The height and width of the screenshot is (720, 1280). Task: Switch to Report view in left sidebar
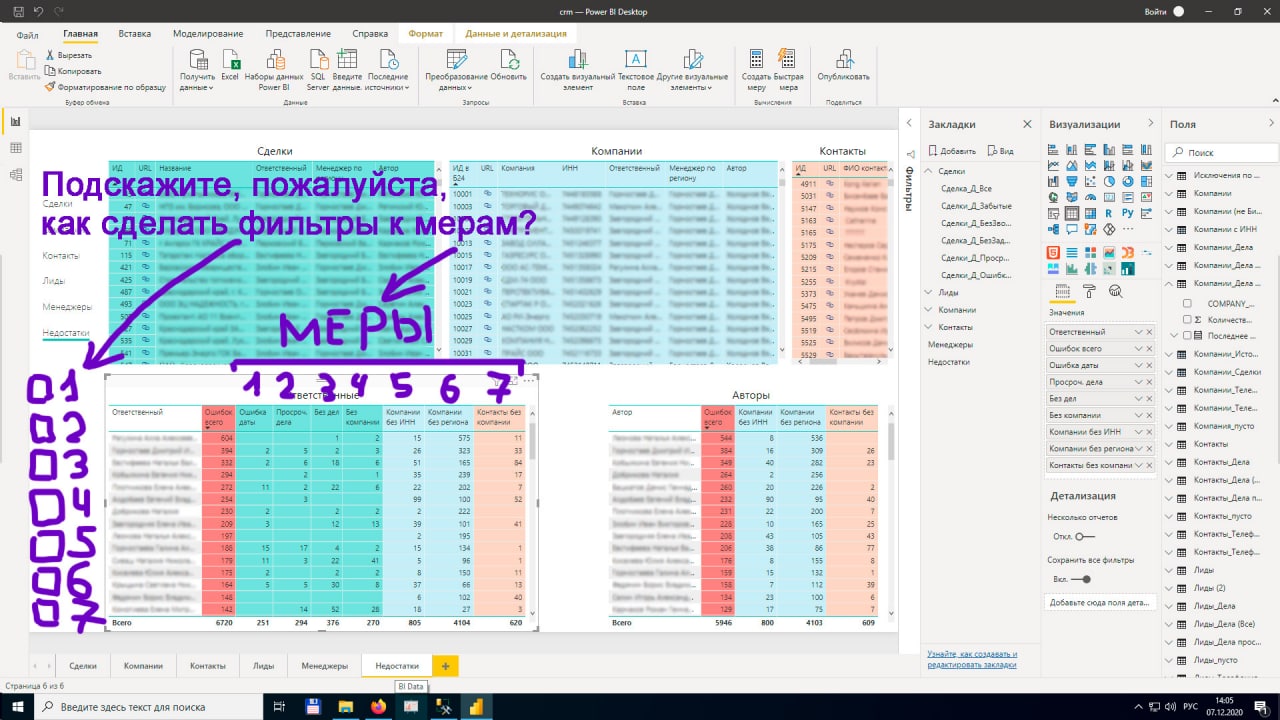pyautogui.click(x=15, y=121)
